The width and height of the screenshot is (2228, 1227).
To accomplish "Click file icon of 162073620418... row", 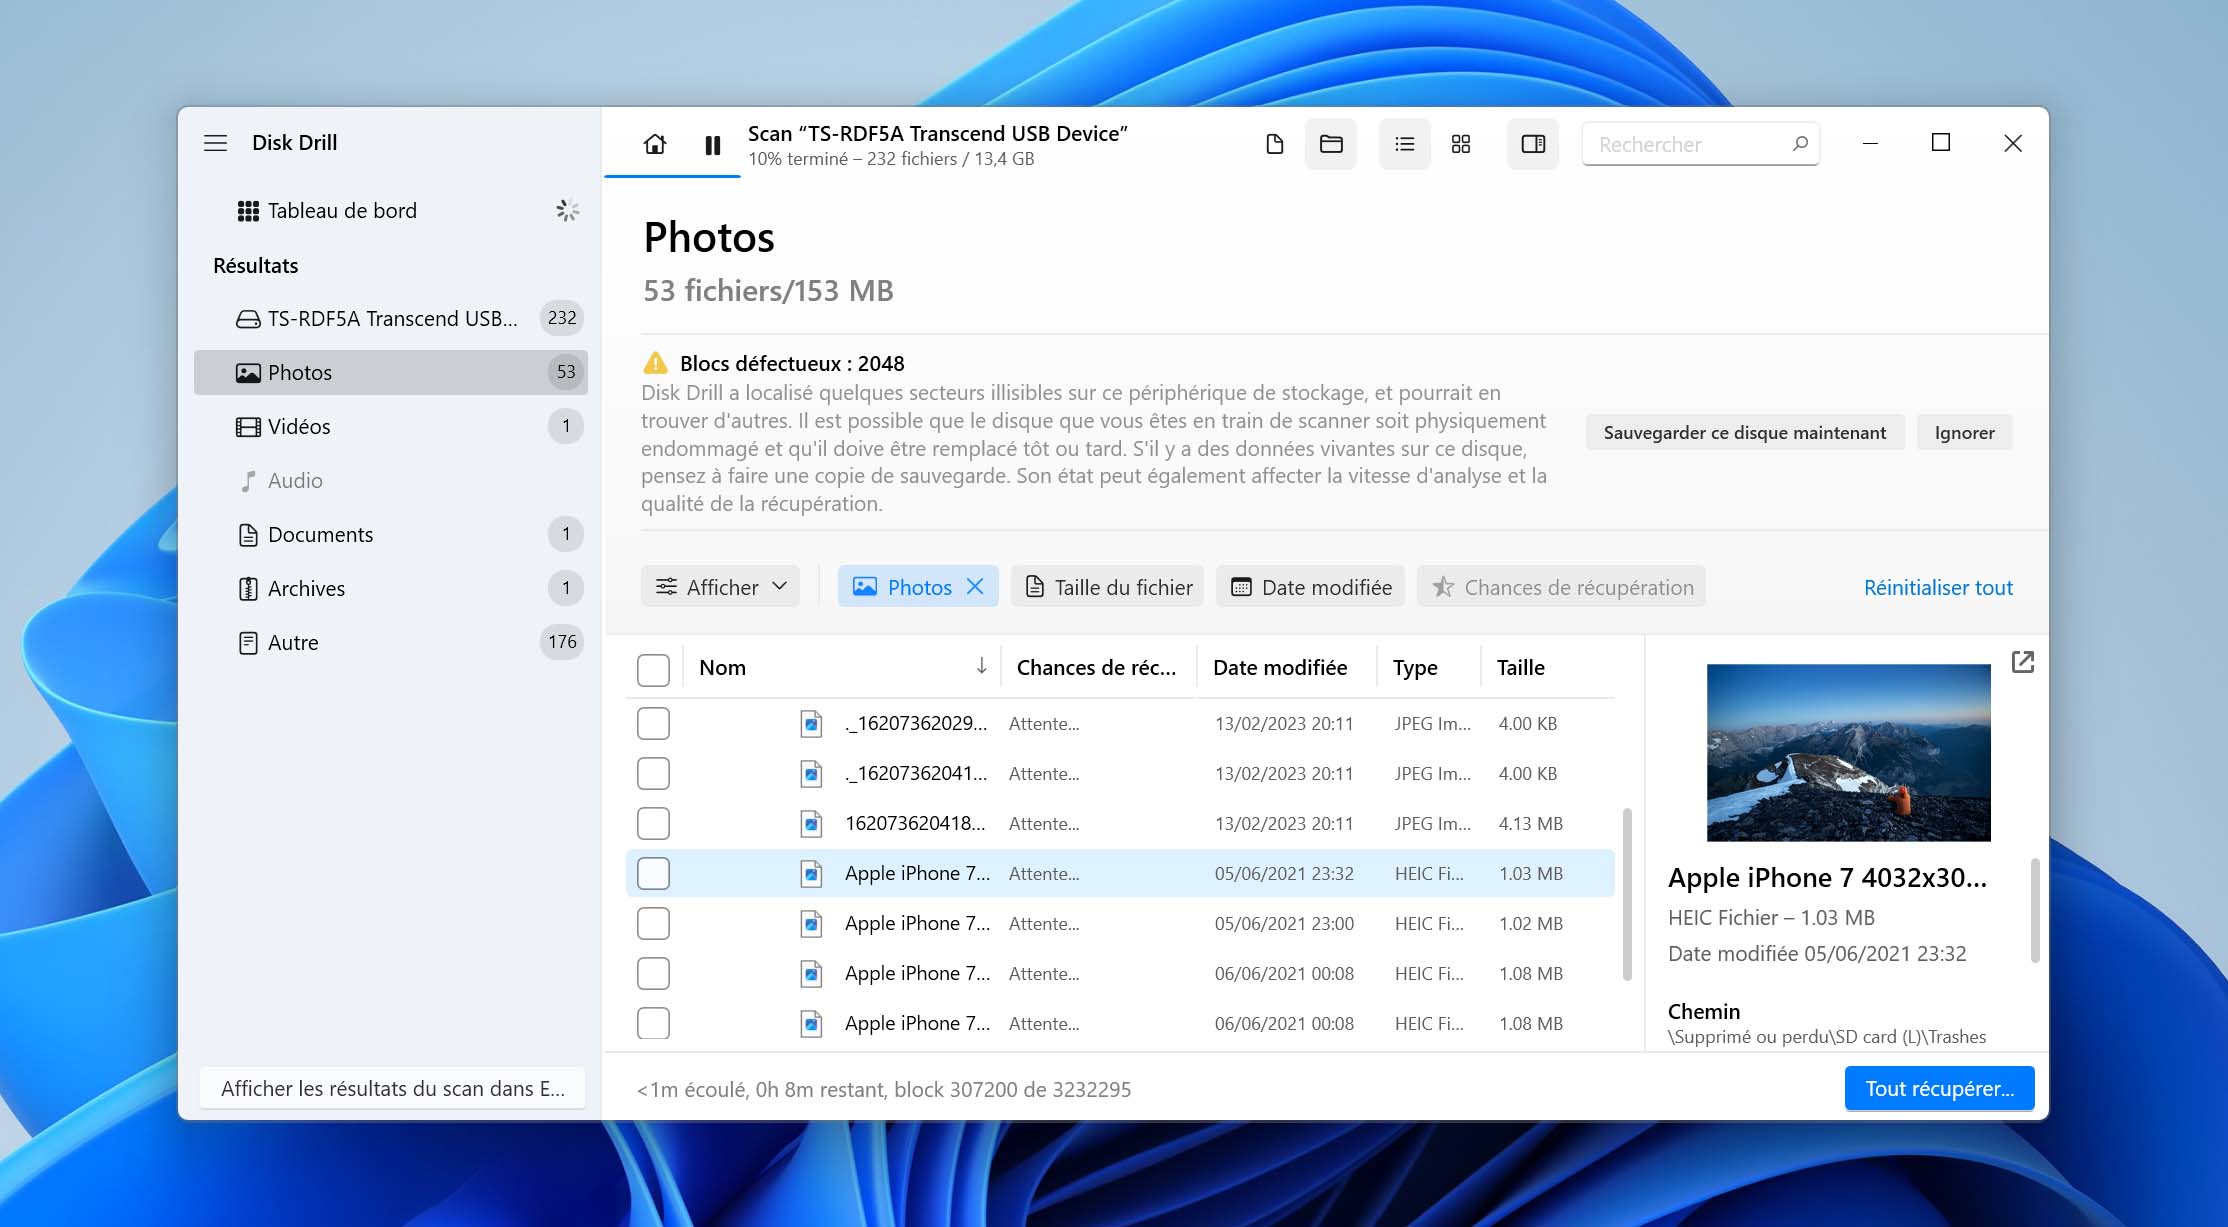I will coord(811,823).
